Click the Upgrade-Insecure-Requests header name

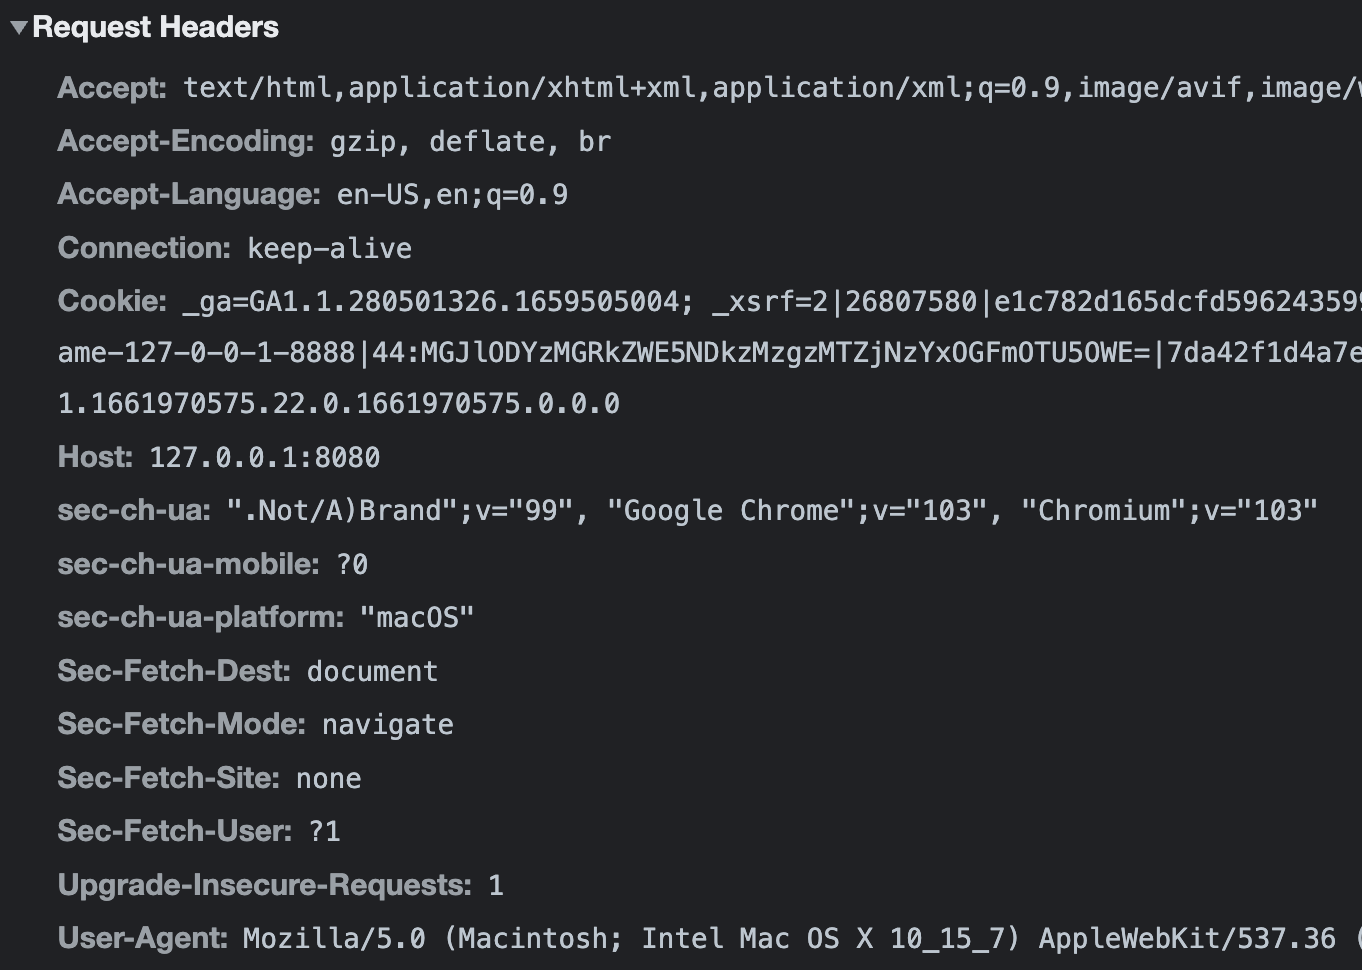pos(264,885)
